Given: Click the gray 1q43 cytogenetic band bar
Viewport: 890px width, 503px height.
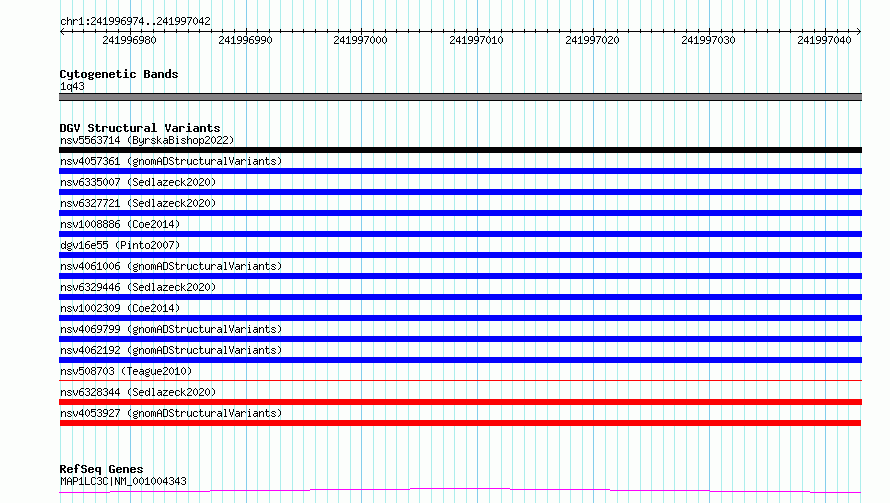Looking at the screenshot, I should coord(460,97).
